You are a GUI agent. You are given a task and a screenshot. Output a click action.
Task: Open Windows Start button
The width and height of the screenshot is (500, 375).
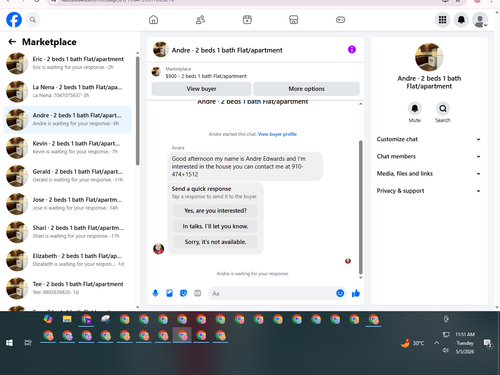click(9, 343)
